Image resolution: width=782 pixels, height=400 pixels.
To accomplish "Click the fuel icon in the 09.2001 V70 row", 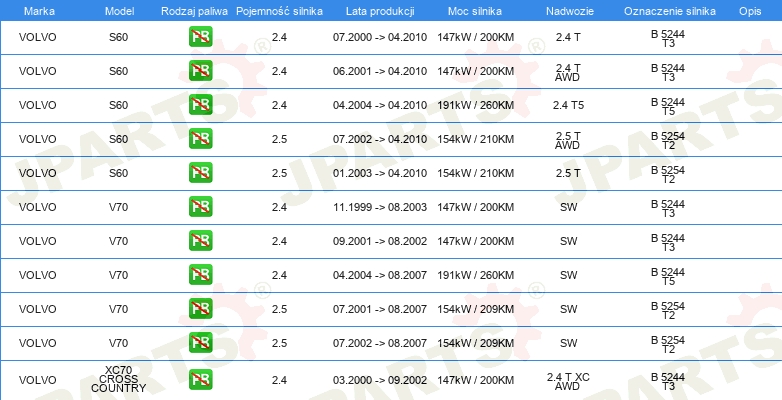I will tap(200, 240).
